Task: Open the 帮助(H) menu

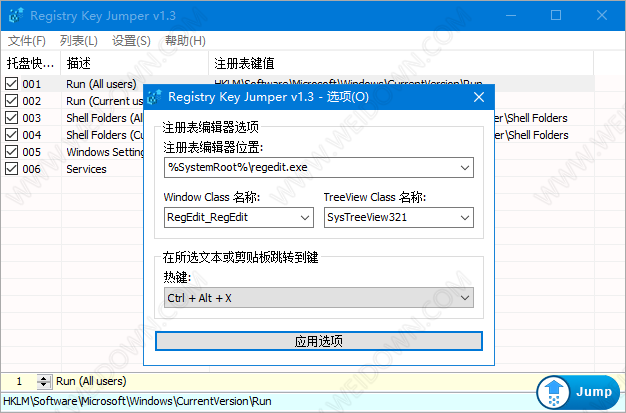Action: pyautogui.click(x=185, y=41)
